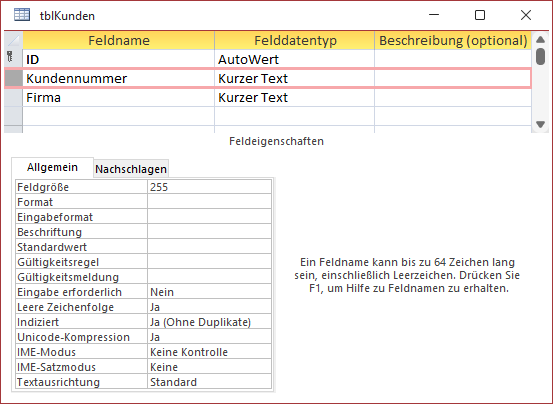Select the Kundennummer row selector
The width and height of the screenshot is (553, 404).
point(14,78)
